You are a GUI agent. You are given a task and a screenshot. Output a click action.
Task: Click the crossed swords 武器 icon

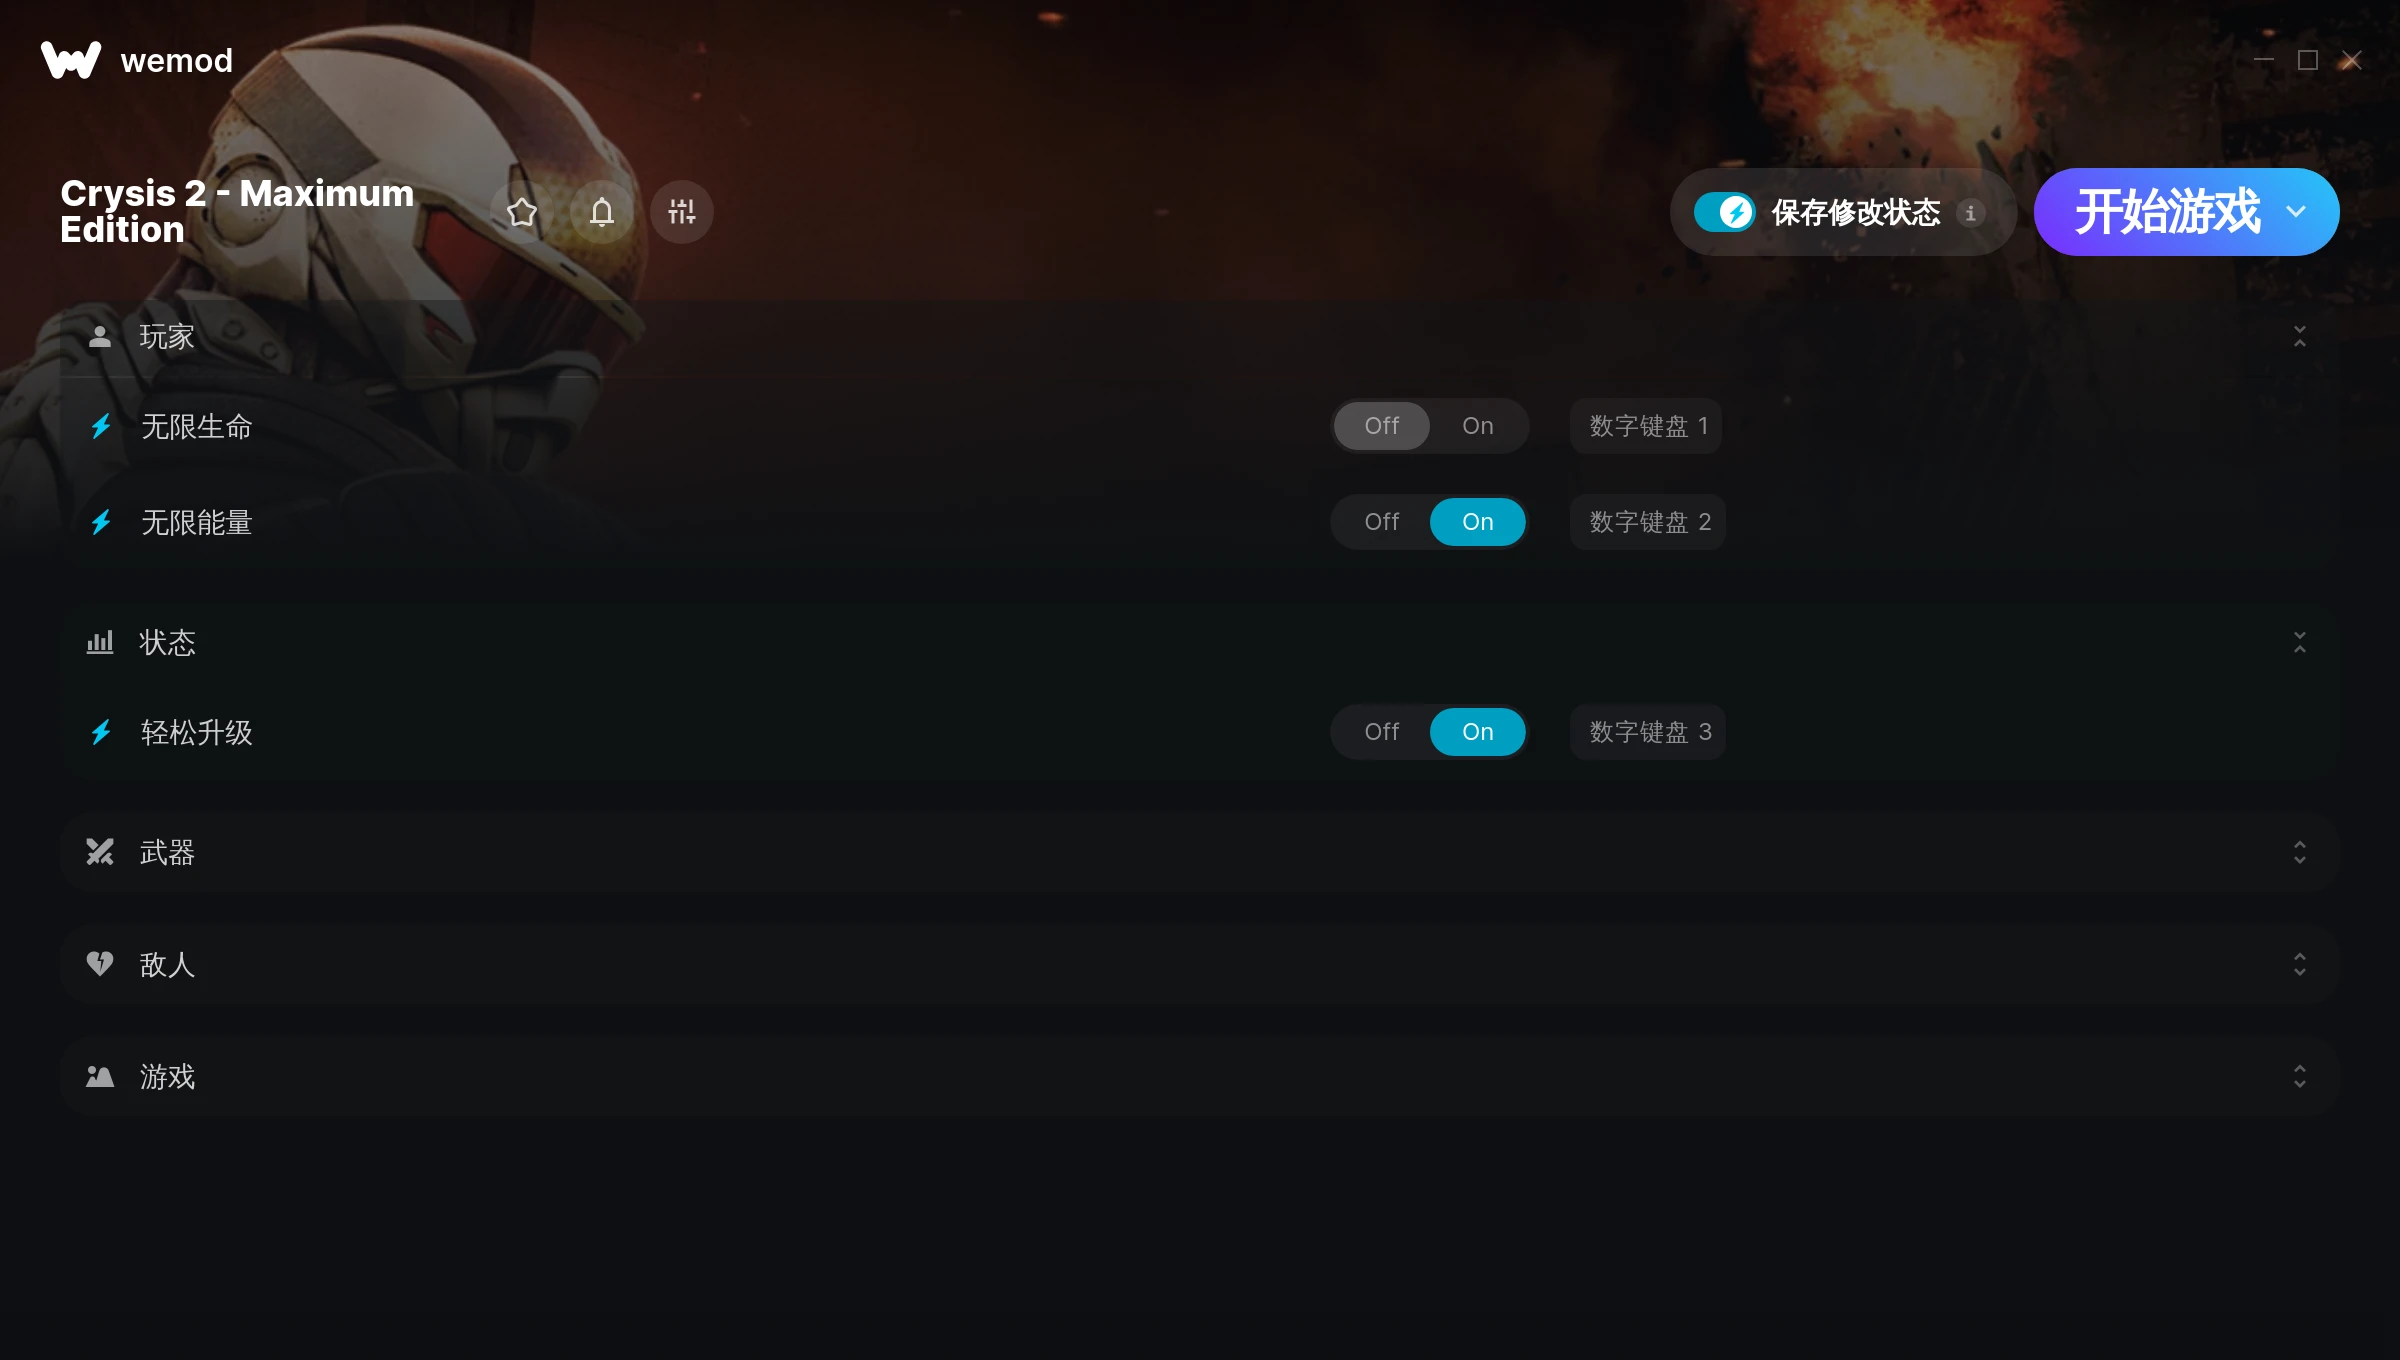pos(100,852)
